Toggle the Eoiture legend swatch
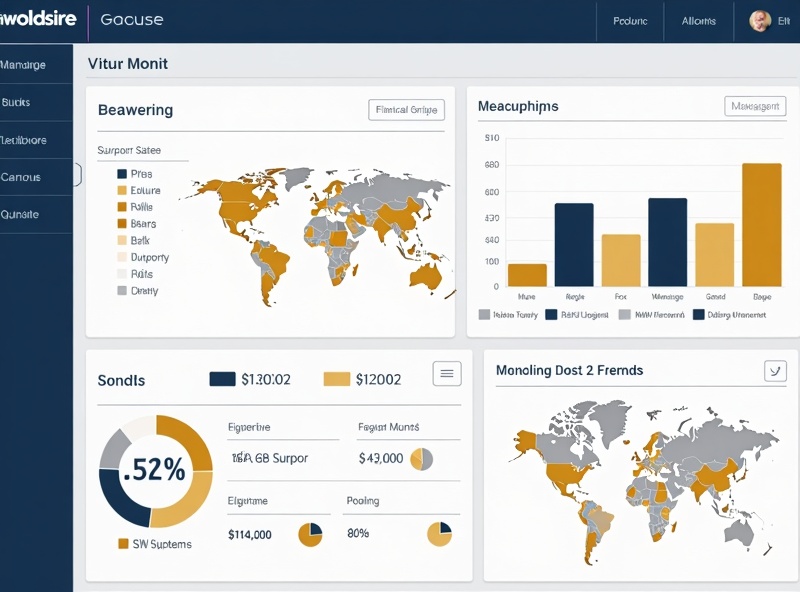 point(122,190)
